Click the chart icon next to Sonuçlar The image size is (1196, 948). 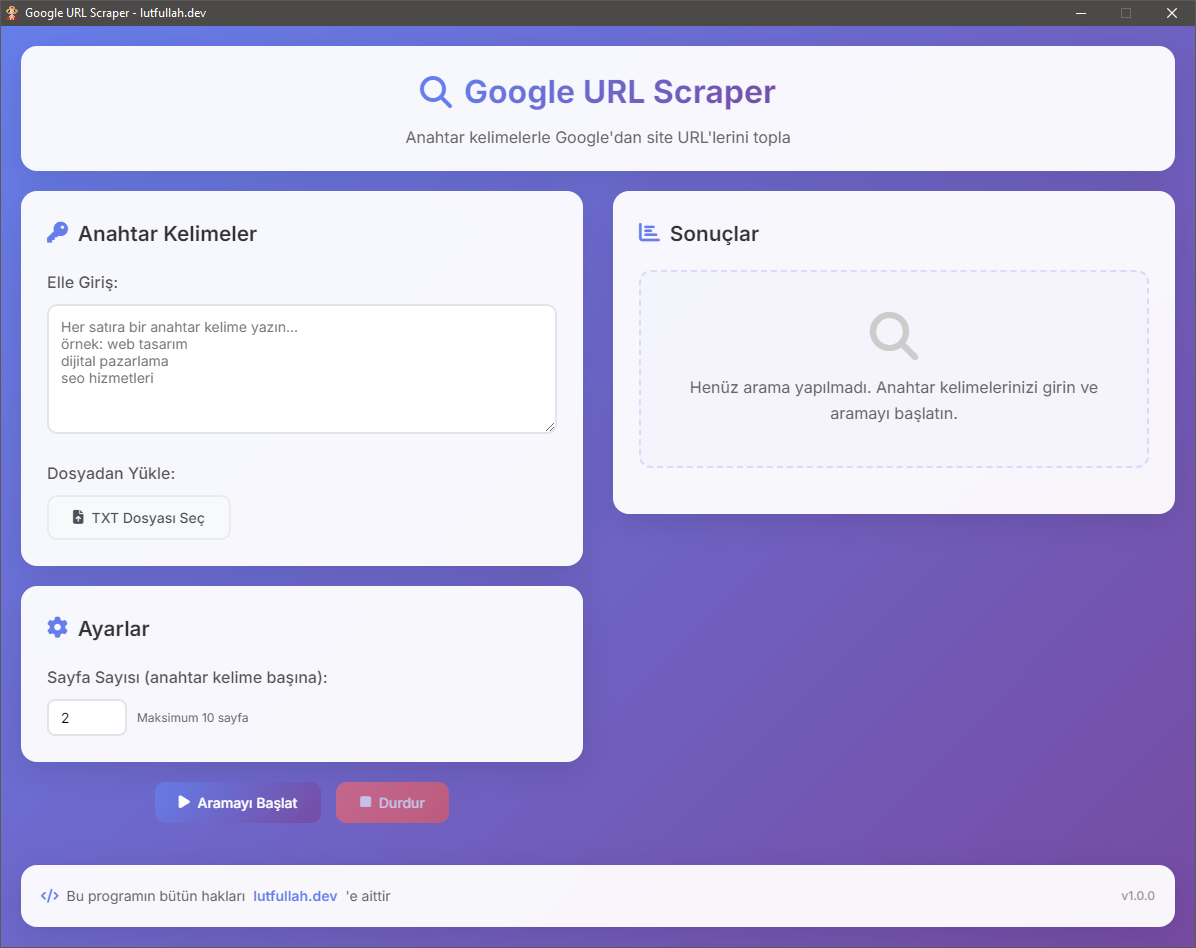point(647,231)
